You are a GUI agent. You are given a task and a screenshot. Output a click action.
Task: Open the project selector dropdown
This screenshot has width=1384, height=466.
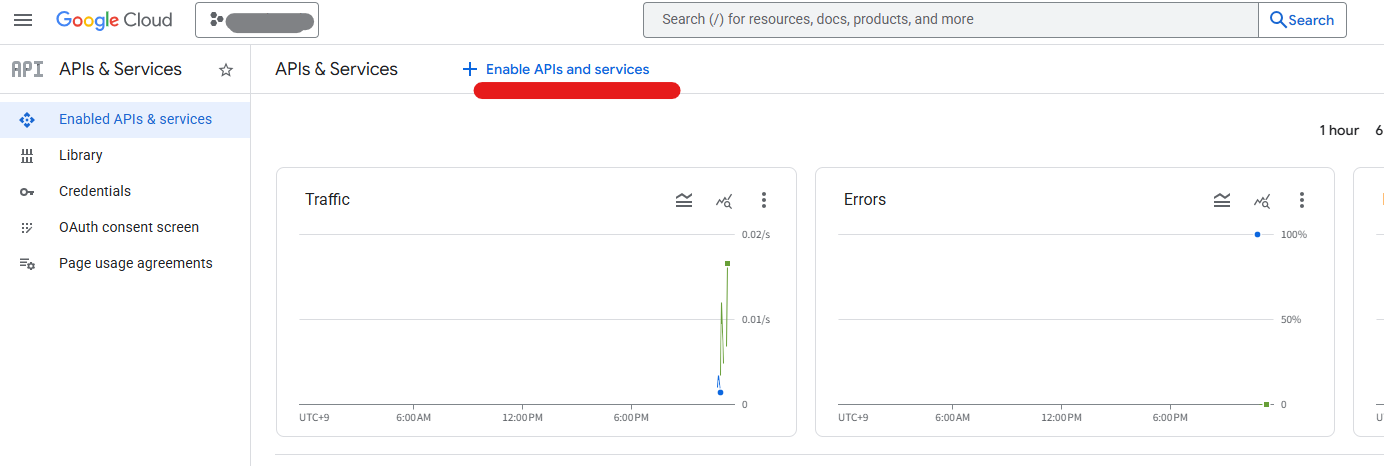tap(257, 20)
